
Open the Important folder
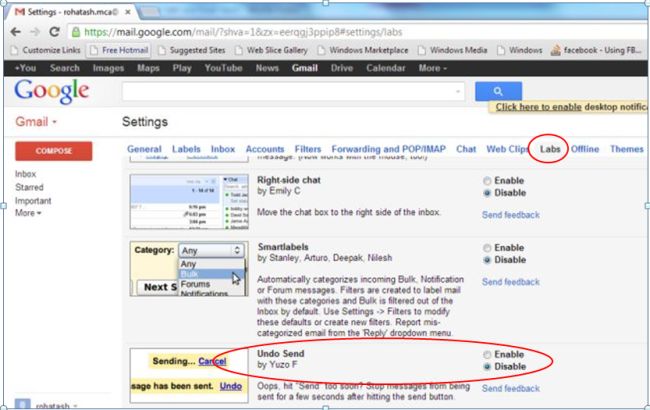[33, 201]
